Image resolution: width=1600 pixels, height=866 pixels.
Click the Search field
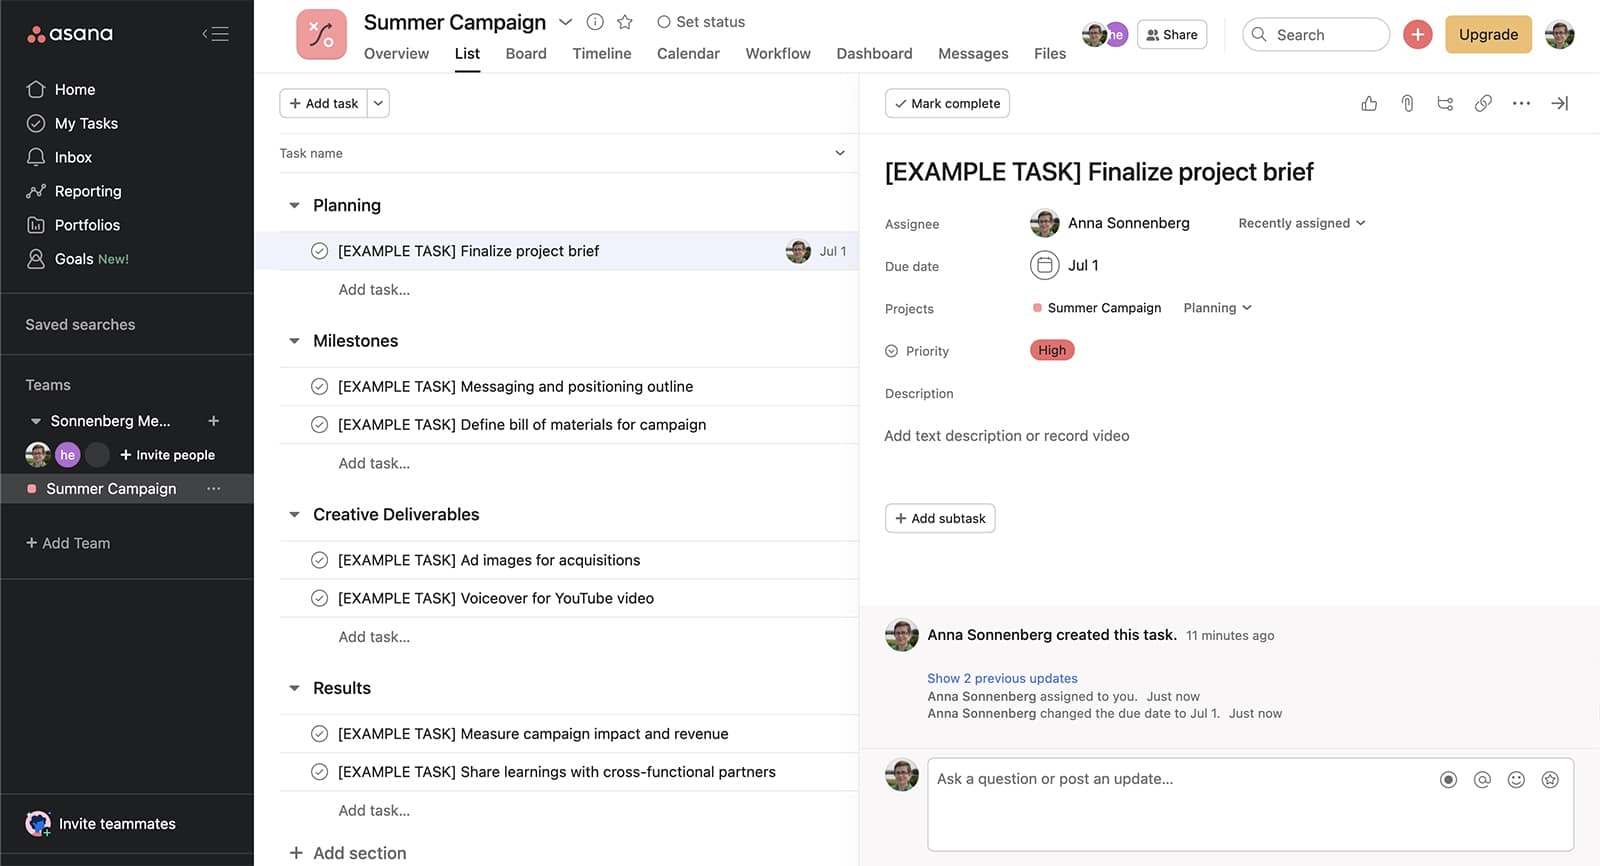(x=1316, y=35)
